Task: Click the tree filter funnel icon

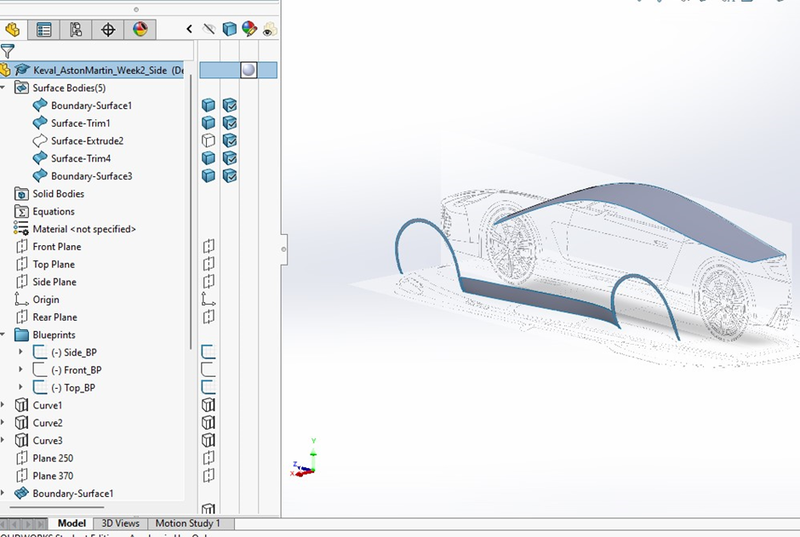Action: pos(7,51)
